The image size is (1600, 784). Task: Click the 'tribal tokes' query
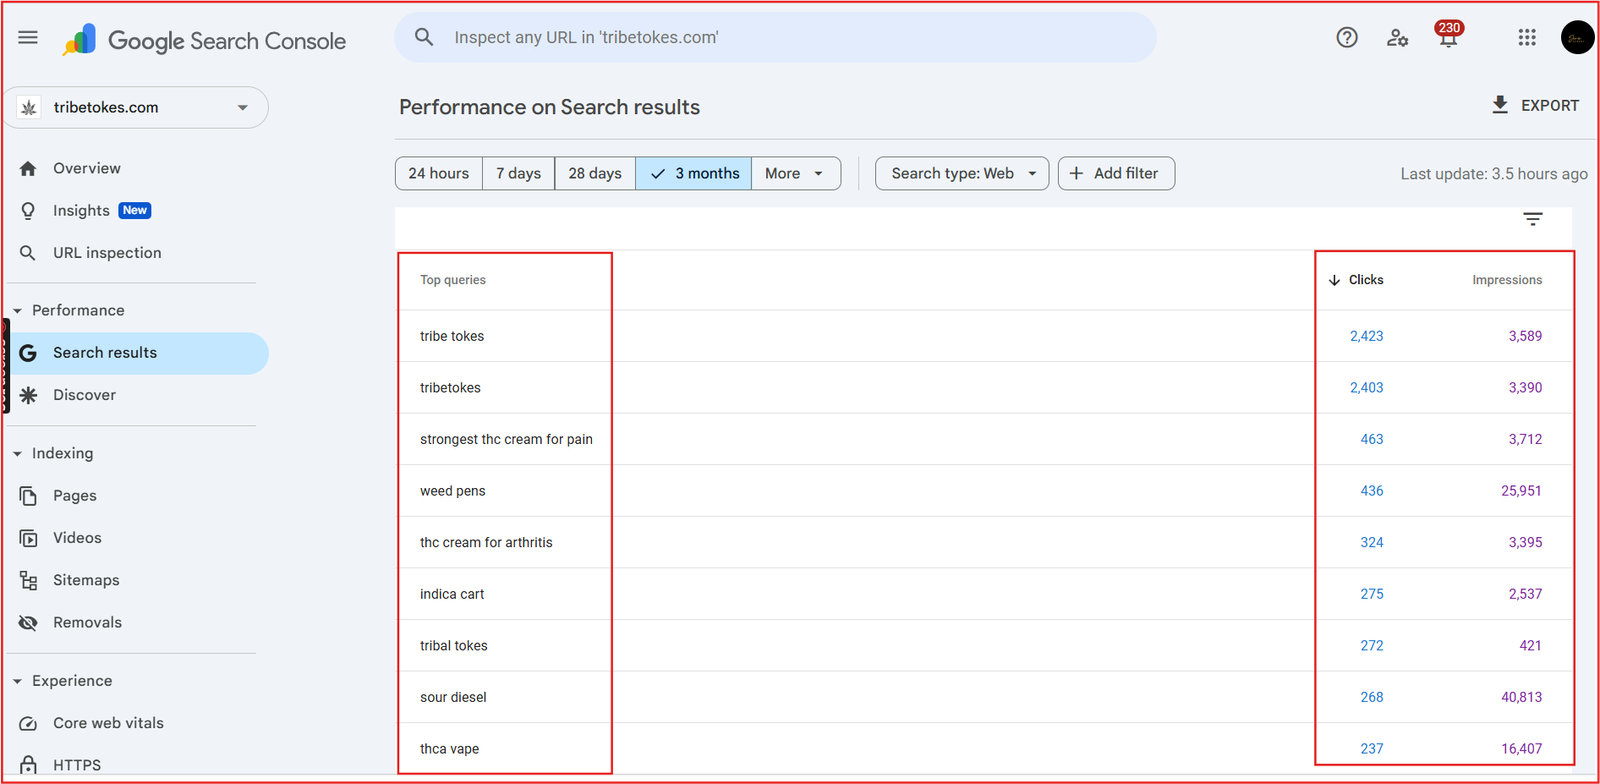point(454,646)
